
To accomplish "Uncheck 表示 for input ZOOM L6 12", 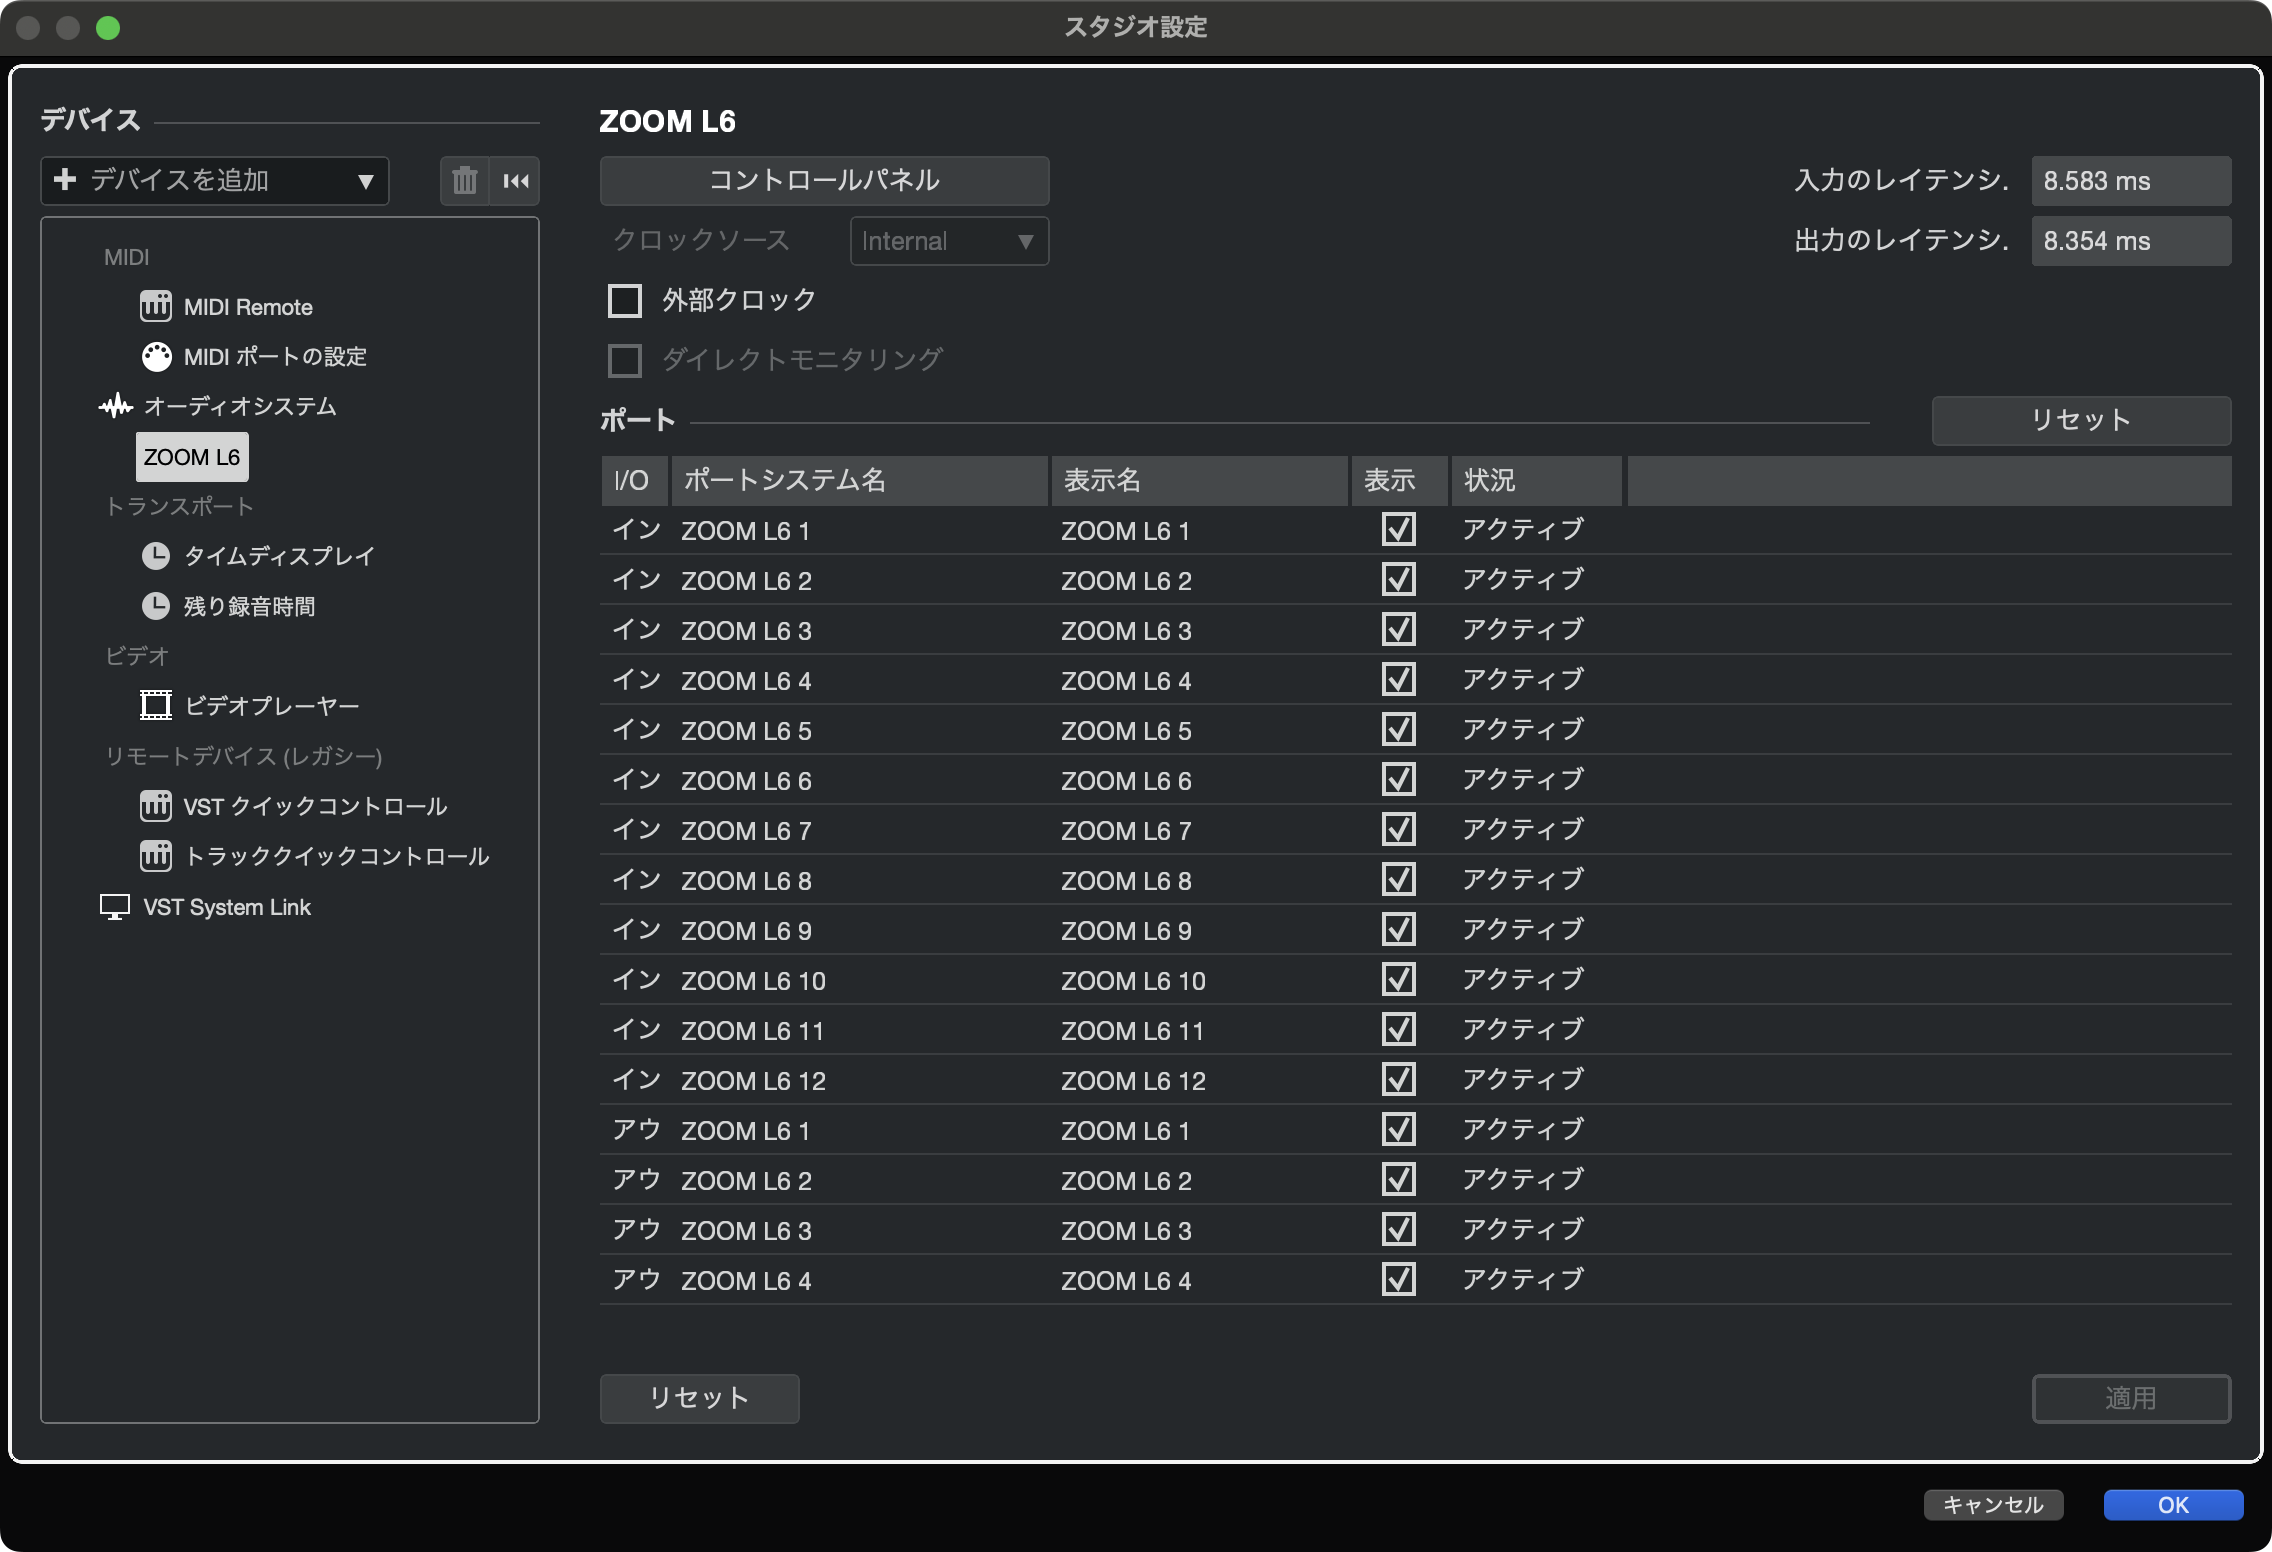I will (1398, 1079).
